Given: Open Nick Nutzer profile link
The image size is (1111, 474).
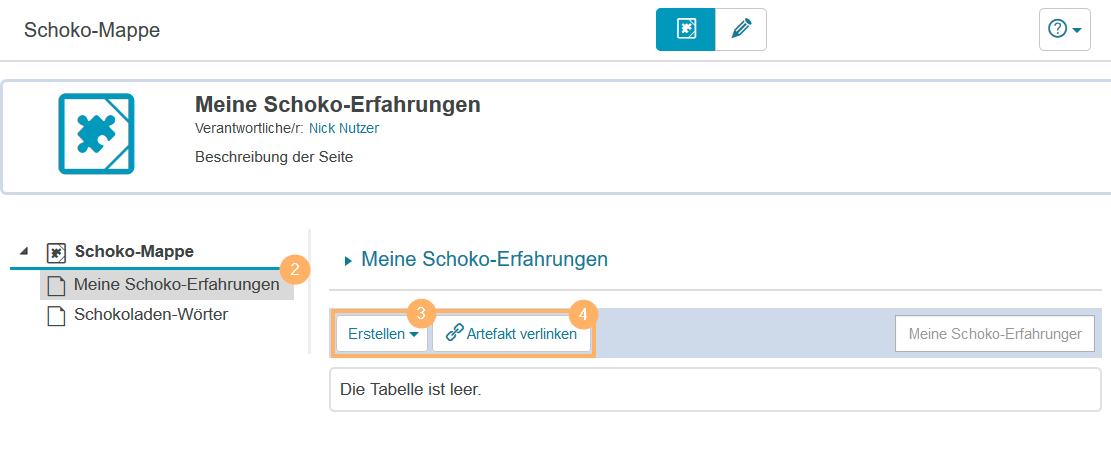Looking at the screenshot, I should point(344,128).
